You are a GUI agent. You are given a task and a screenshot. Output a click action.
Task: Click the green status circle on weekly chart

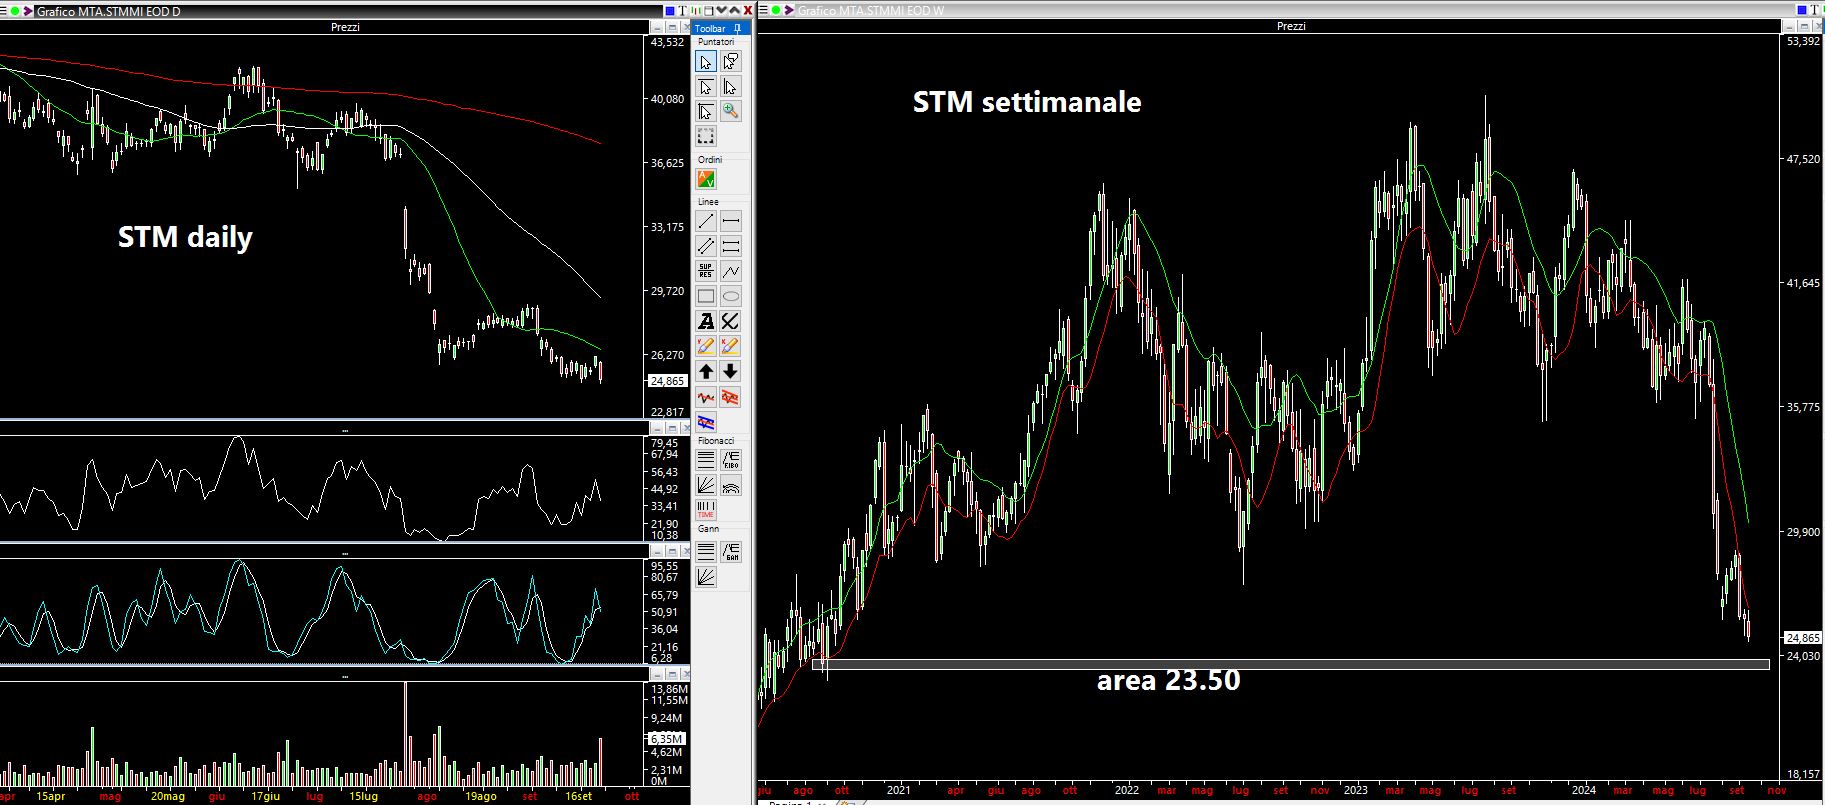(777, 11)
